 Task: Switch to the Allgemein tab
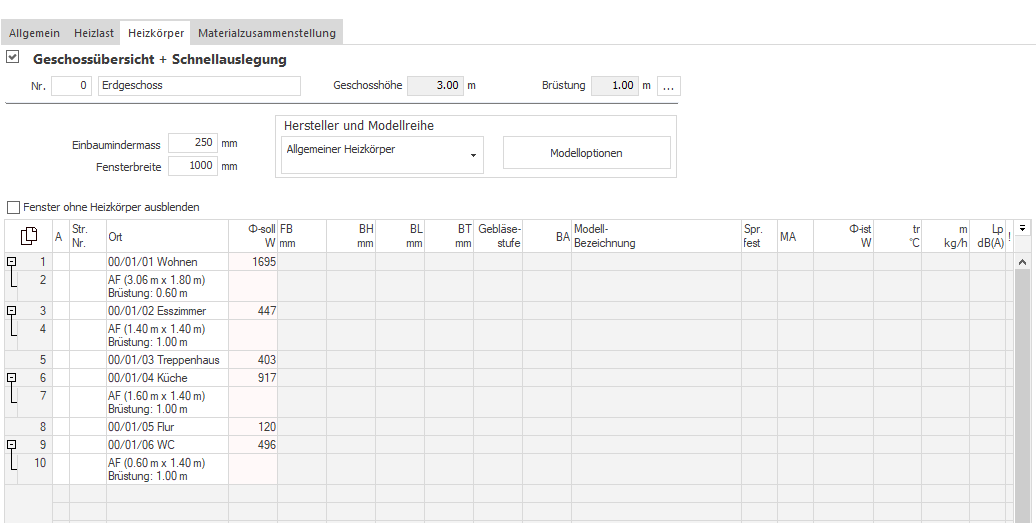point(34,33)
